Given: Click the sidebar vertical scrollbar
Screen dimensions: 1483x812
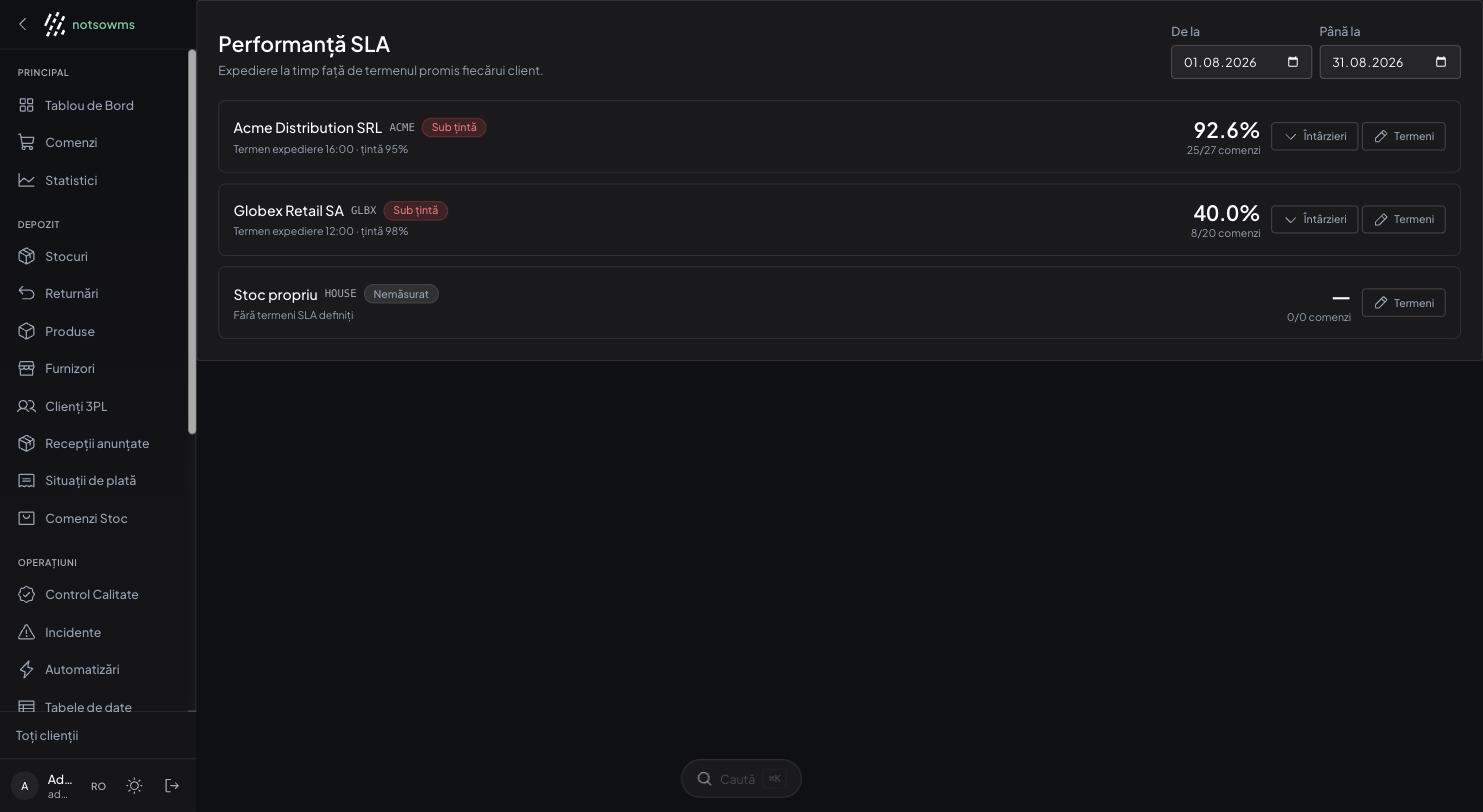Looking at the screenshot, I should pos(192,242).
